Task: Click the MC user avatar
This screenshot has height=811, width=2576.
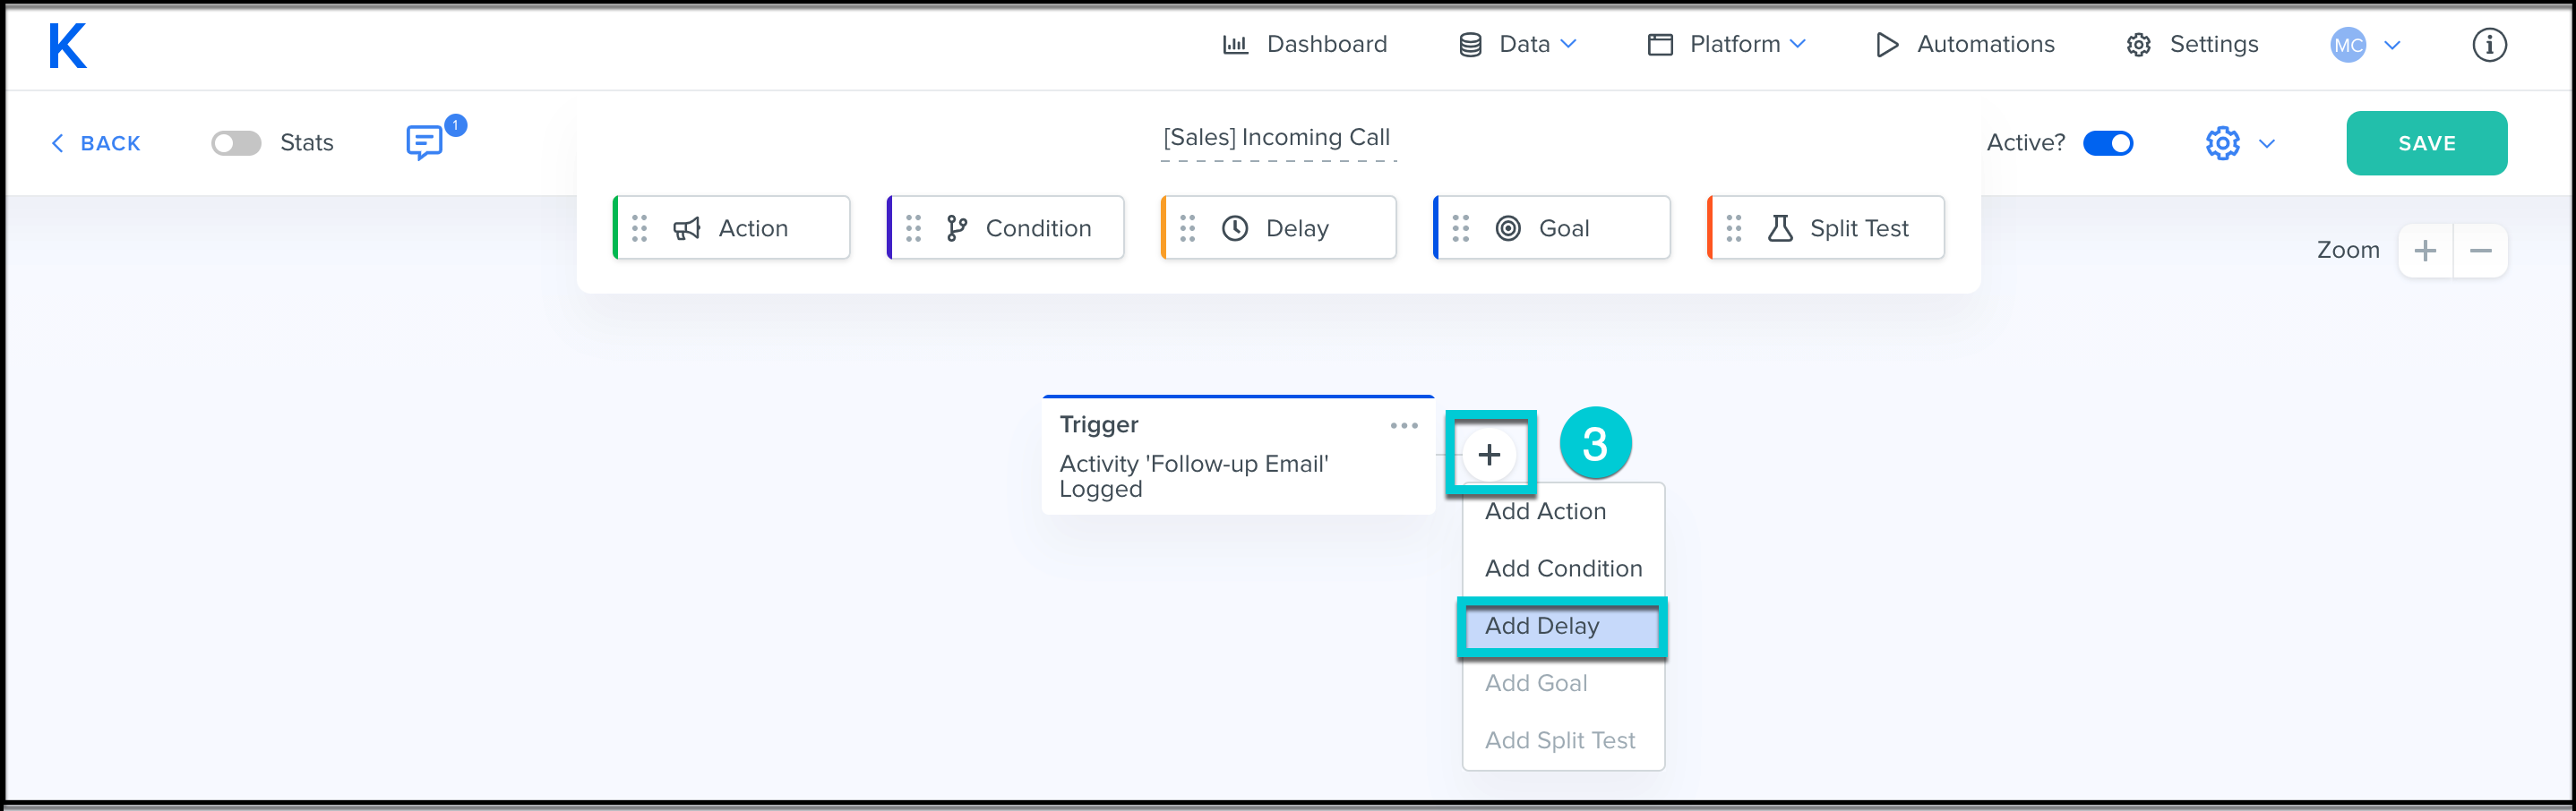Action: point(2347,45)
